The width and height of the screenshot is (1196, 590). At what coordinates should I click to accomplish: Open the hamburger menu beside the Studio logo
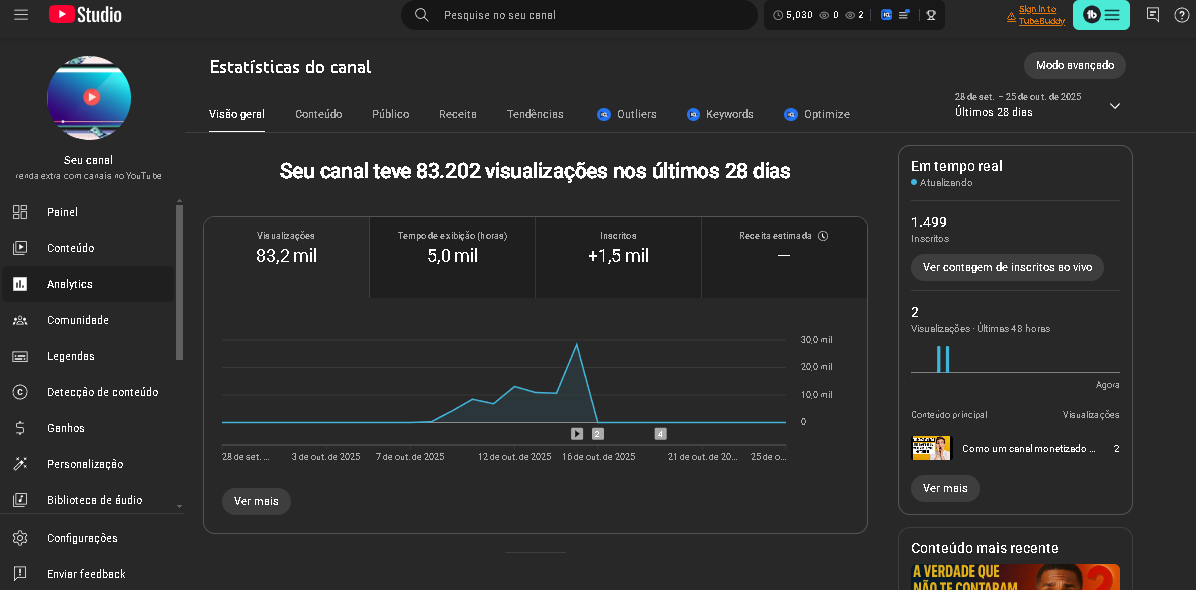[21, 15]
